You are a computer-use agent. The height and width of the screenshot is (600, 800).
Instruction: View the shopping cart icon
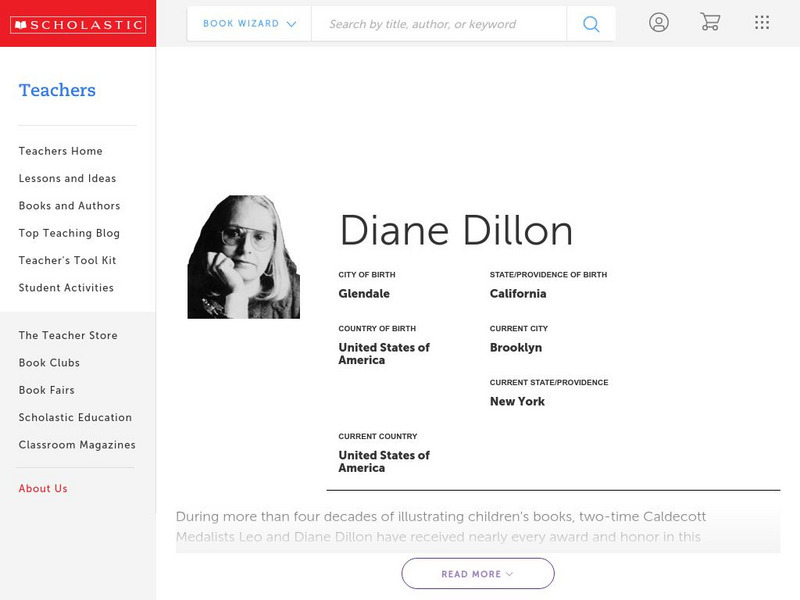[x=710, y=22]
